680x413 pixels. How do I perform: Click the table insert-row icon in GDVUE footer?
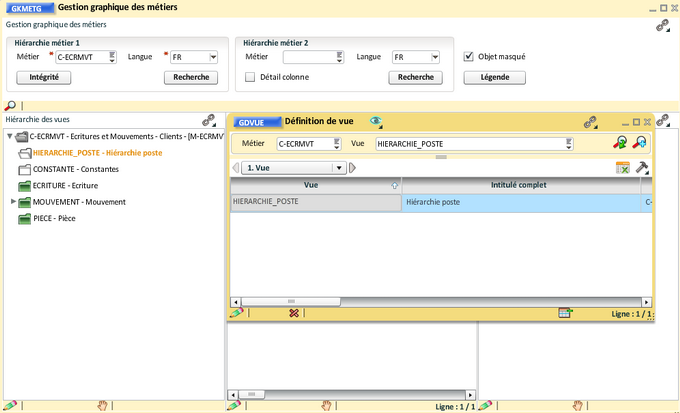[565, 313]
